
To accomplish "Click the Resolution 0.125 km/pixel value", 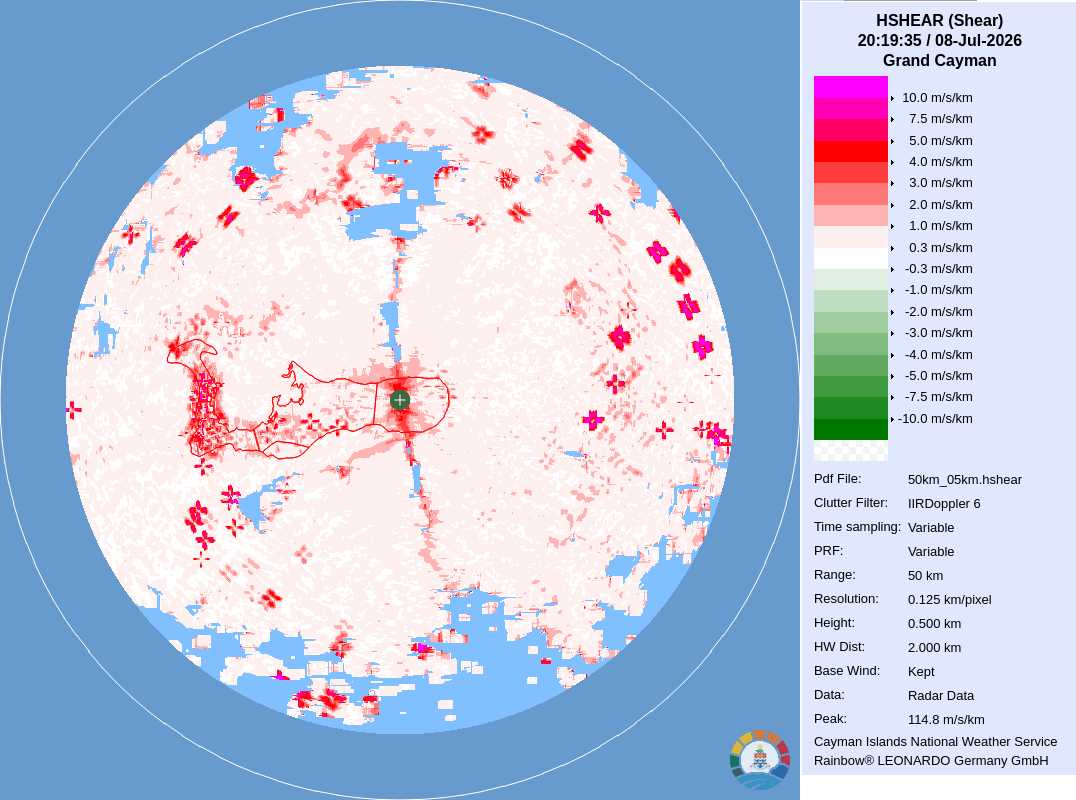I will pyautogui.click(x=949, y=600).
